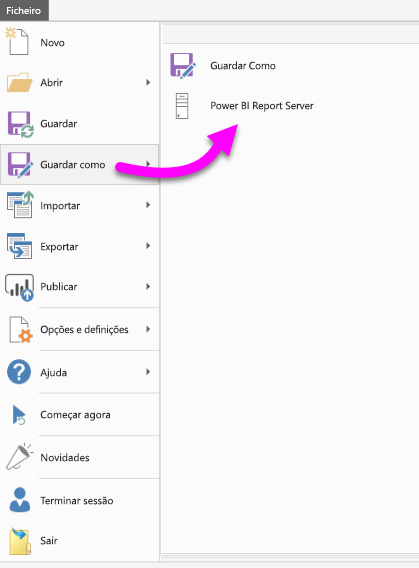Choose Power BI Report Server option

point(262,106)
